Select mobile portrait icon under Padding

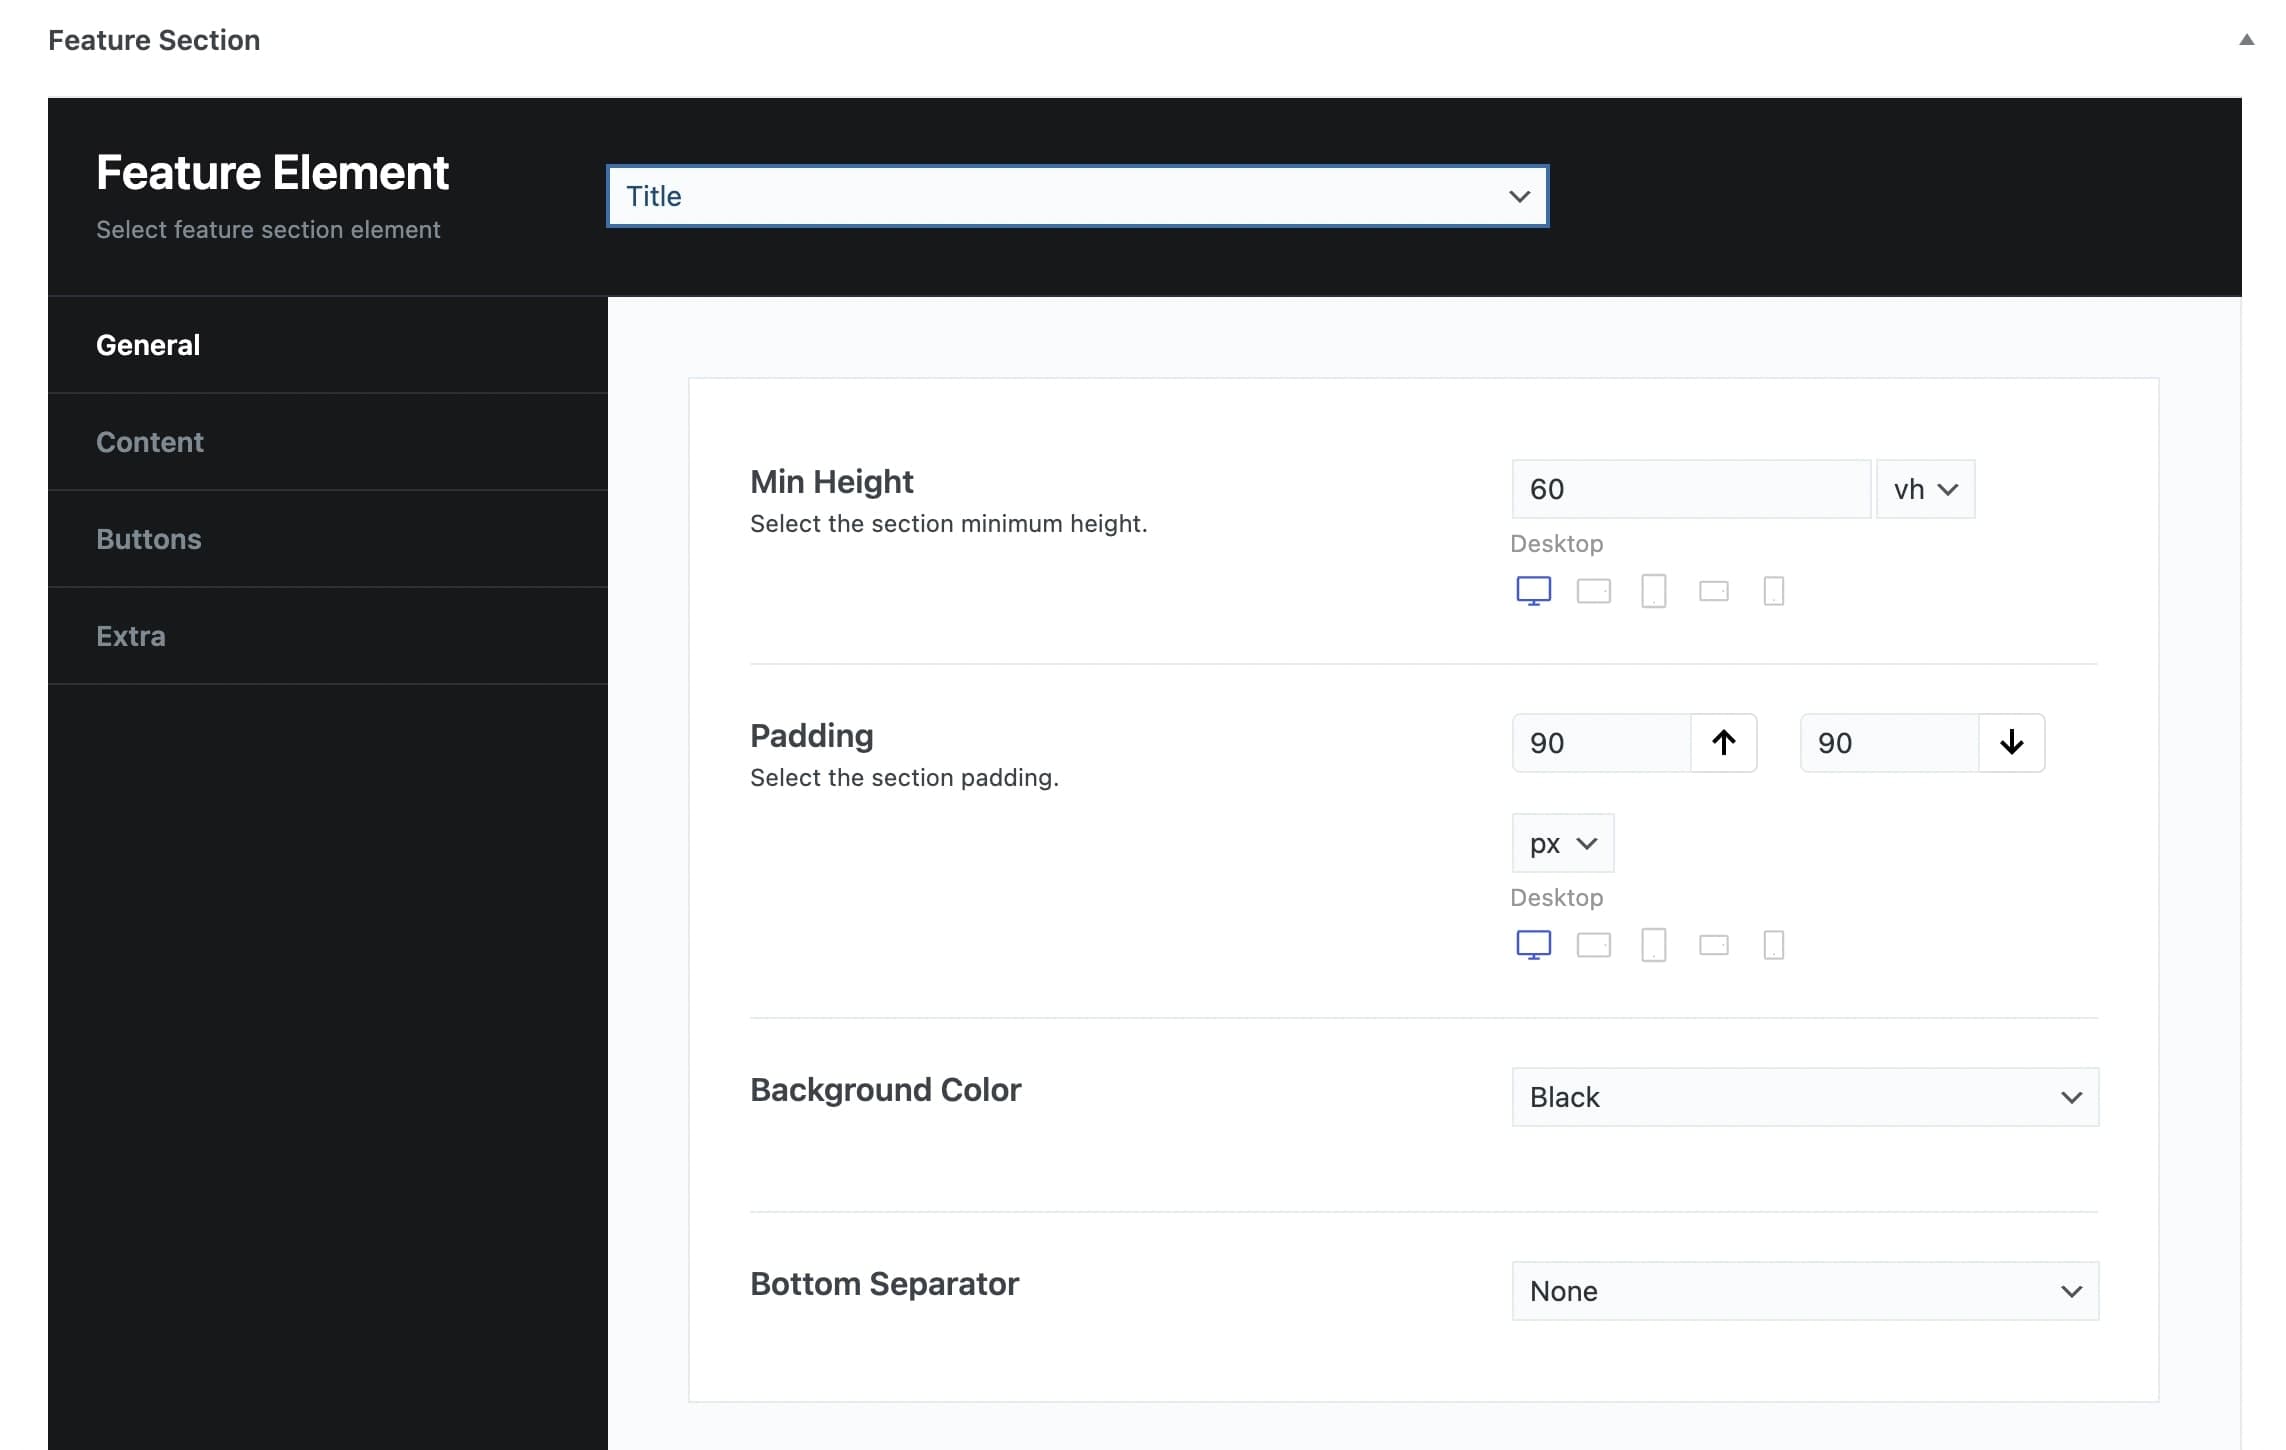pyautogui.click(x=1774, y=945)
